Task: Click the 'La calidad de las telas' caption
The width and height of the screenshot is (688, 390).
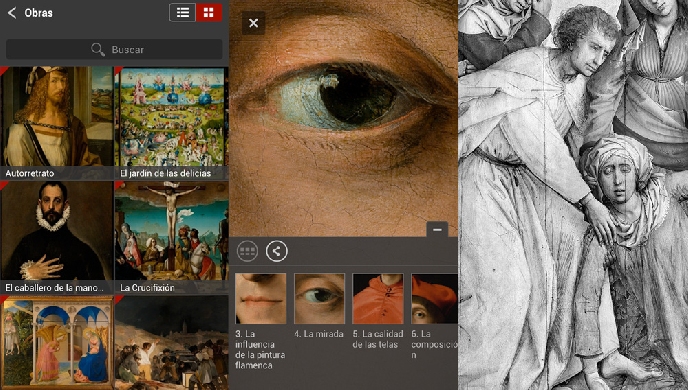Action: pos(378,339)
